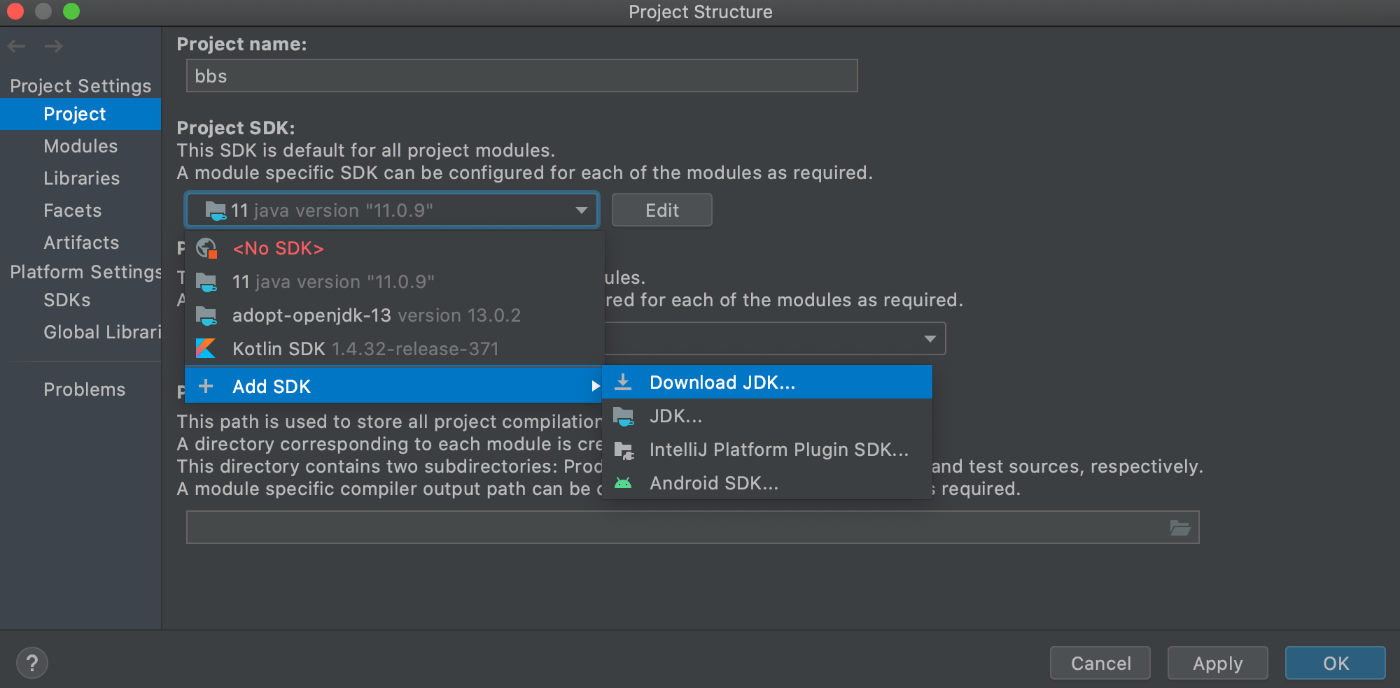Click the plus icon beside Add SDK
This screenshot has height=688, width=1400.
click(206, 386)
